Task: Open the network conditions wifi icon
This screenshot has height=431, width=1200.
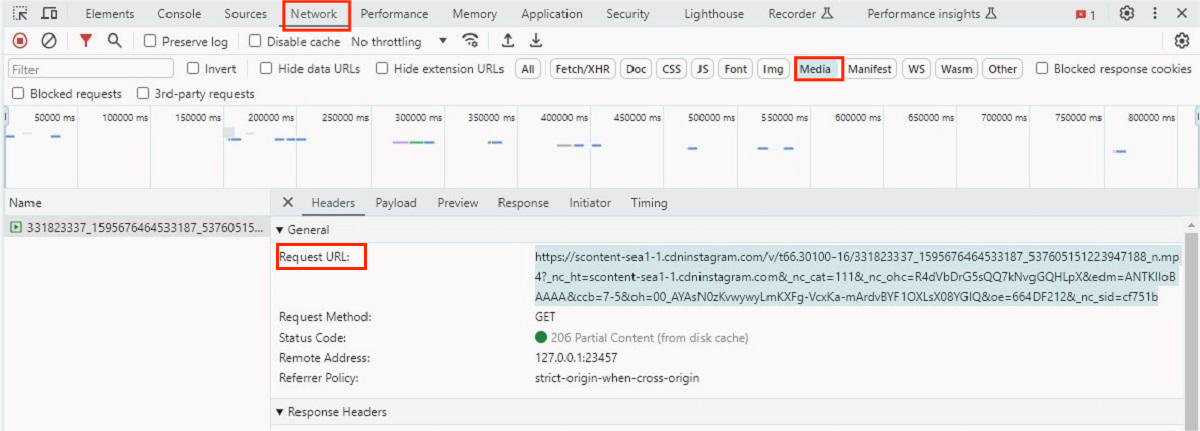Action: tap(470, 41)
